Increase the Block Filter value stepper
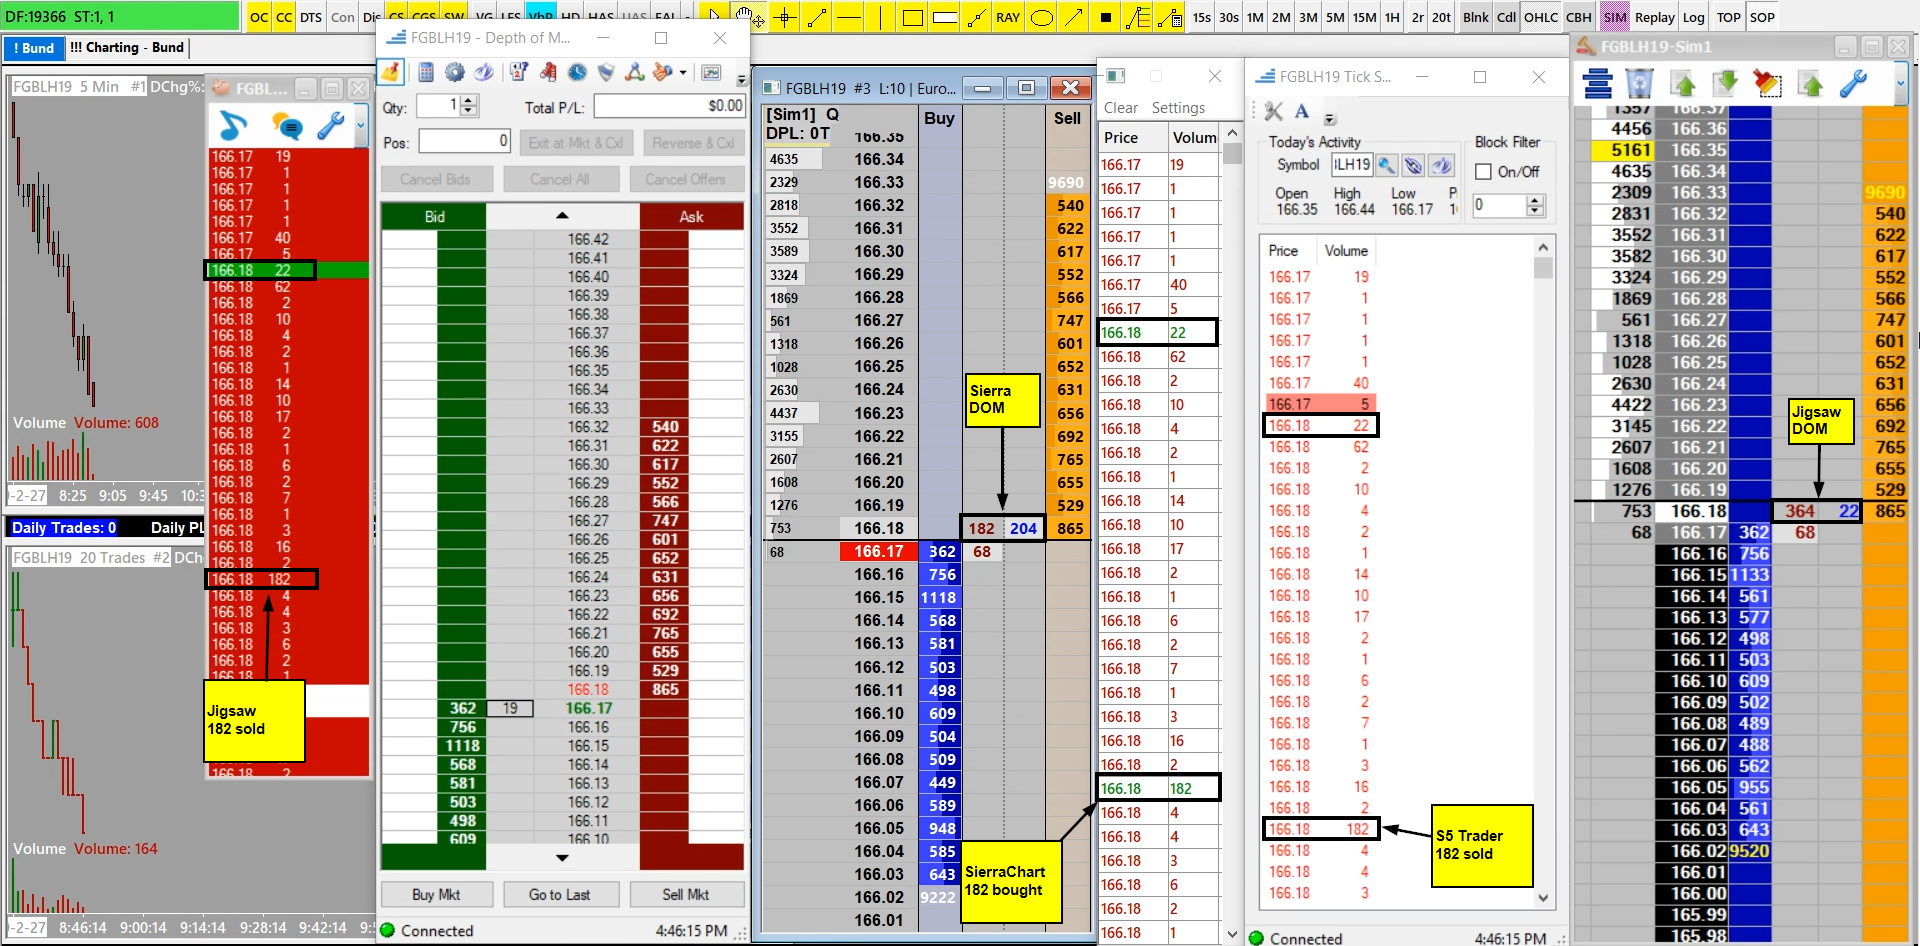This screenshot has height=946, width=1920. (x=1536, y=200)
